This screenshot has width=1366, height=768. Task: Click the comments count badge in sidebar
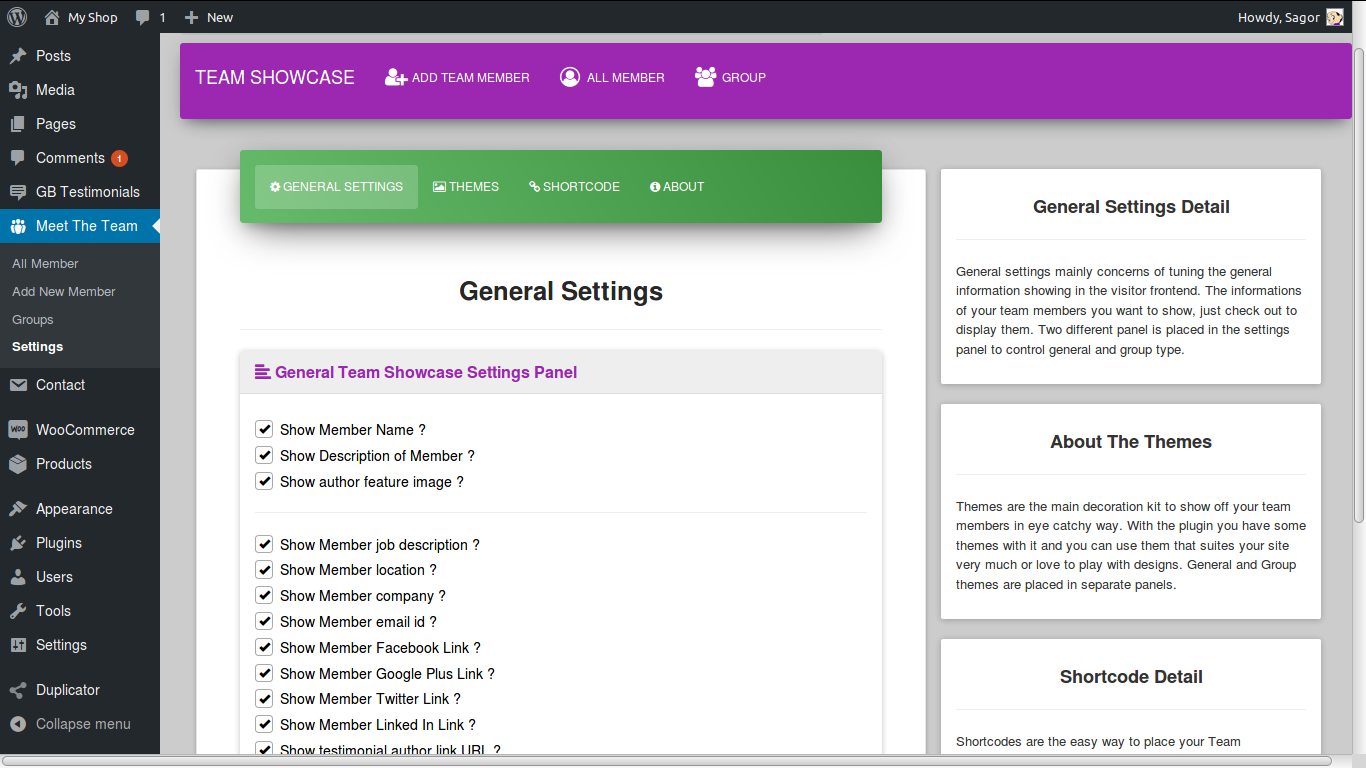click(x=119, y=158)
